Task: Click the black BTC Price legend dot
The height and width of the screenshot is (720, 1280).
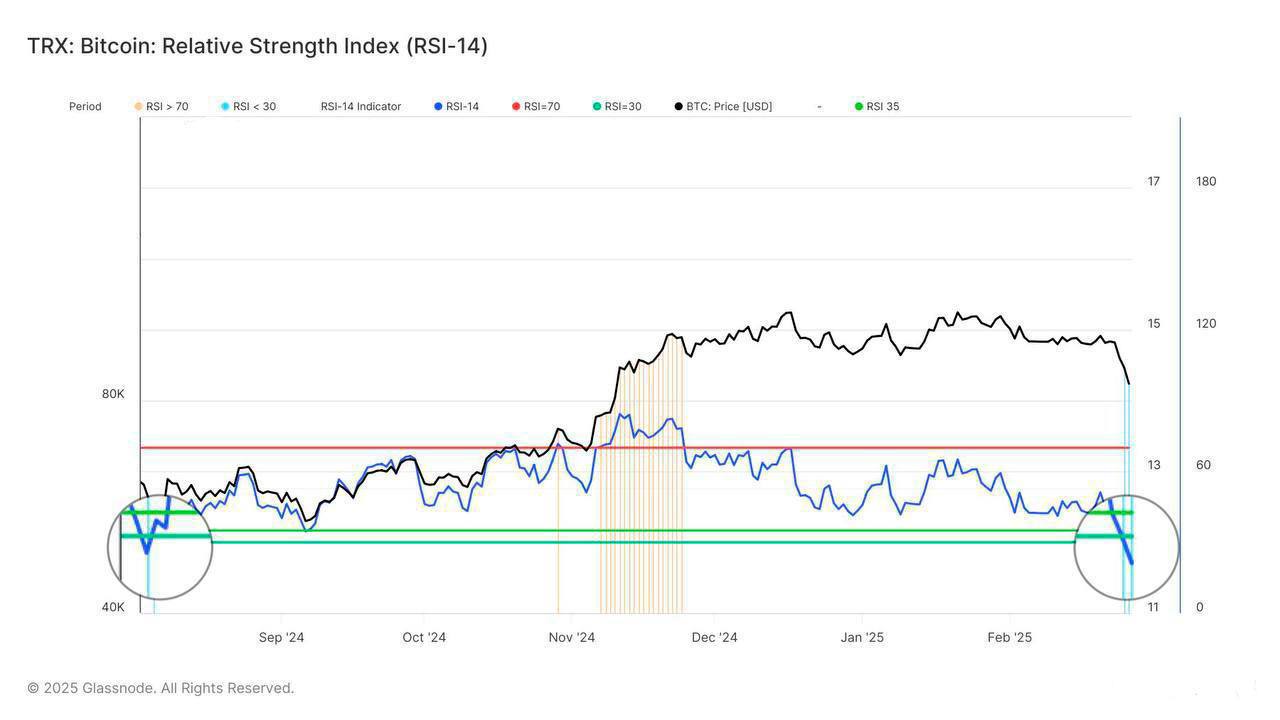Action: 678,107
